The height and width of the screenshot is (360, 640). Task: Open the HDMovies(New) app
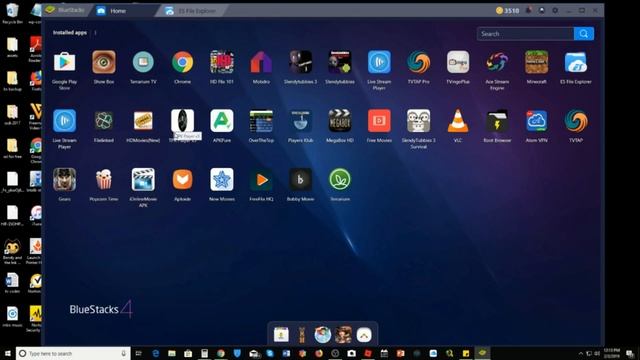tap(143, 121)
